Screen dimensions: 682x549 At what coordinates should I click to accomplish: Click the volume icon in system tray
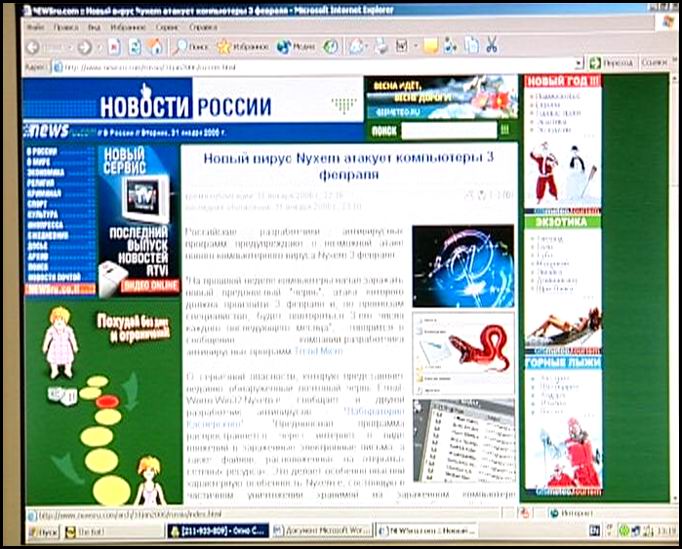click(648, 530)
